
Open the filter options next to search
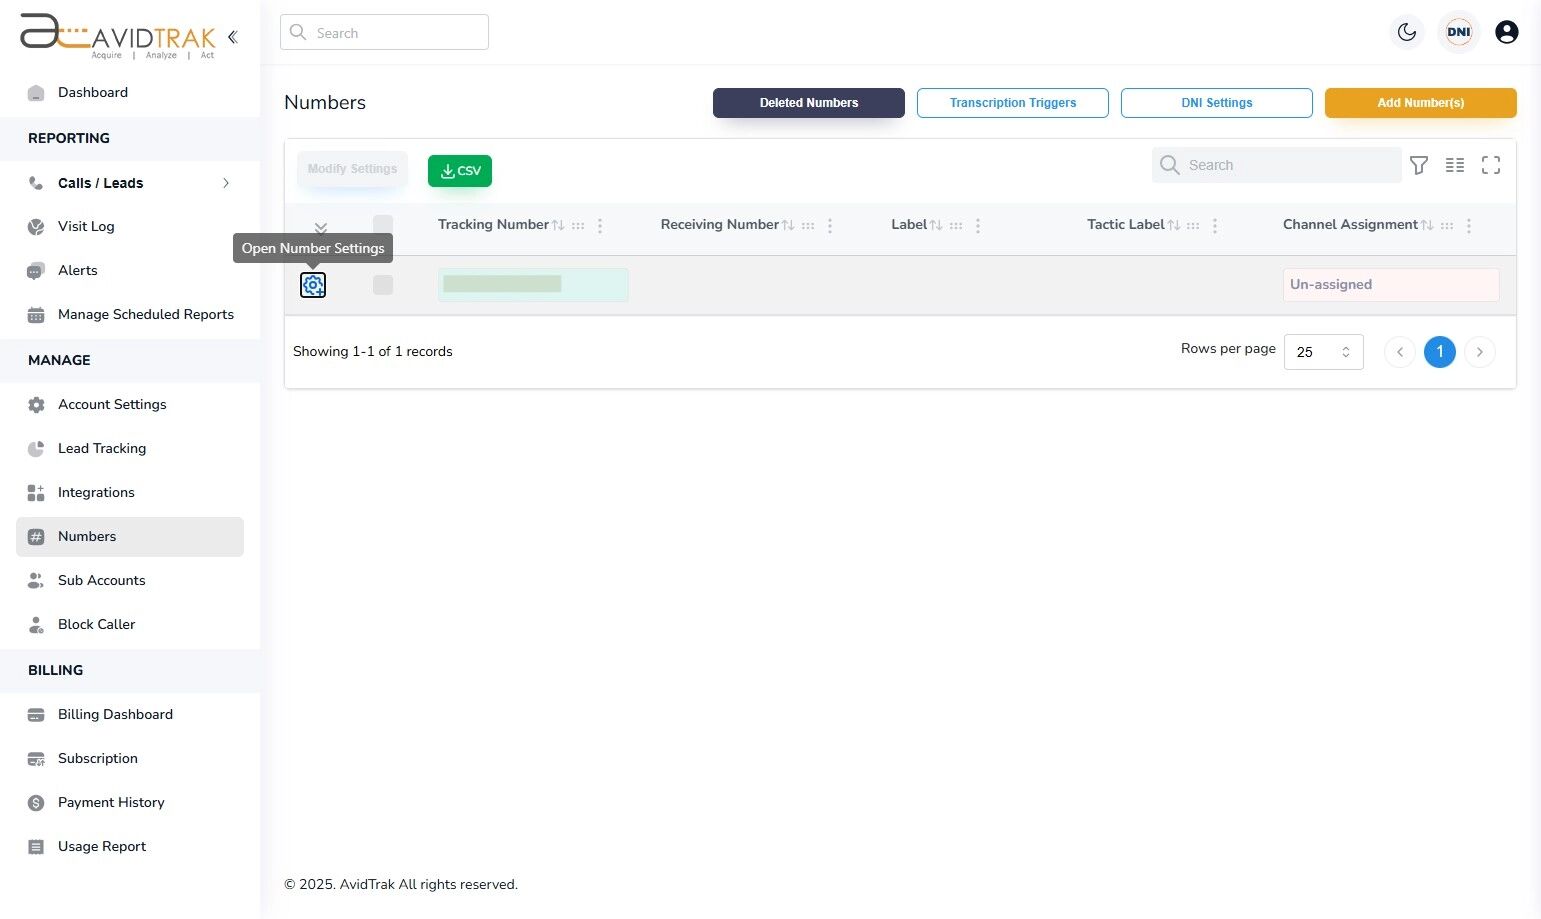[x=1419, y=165]
